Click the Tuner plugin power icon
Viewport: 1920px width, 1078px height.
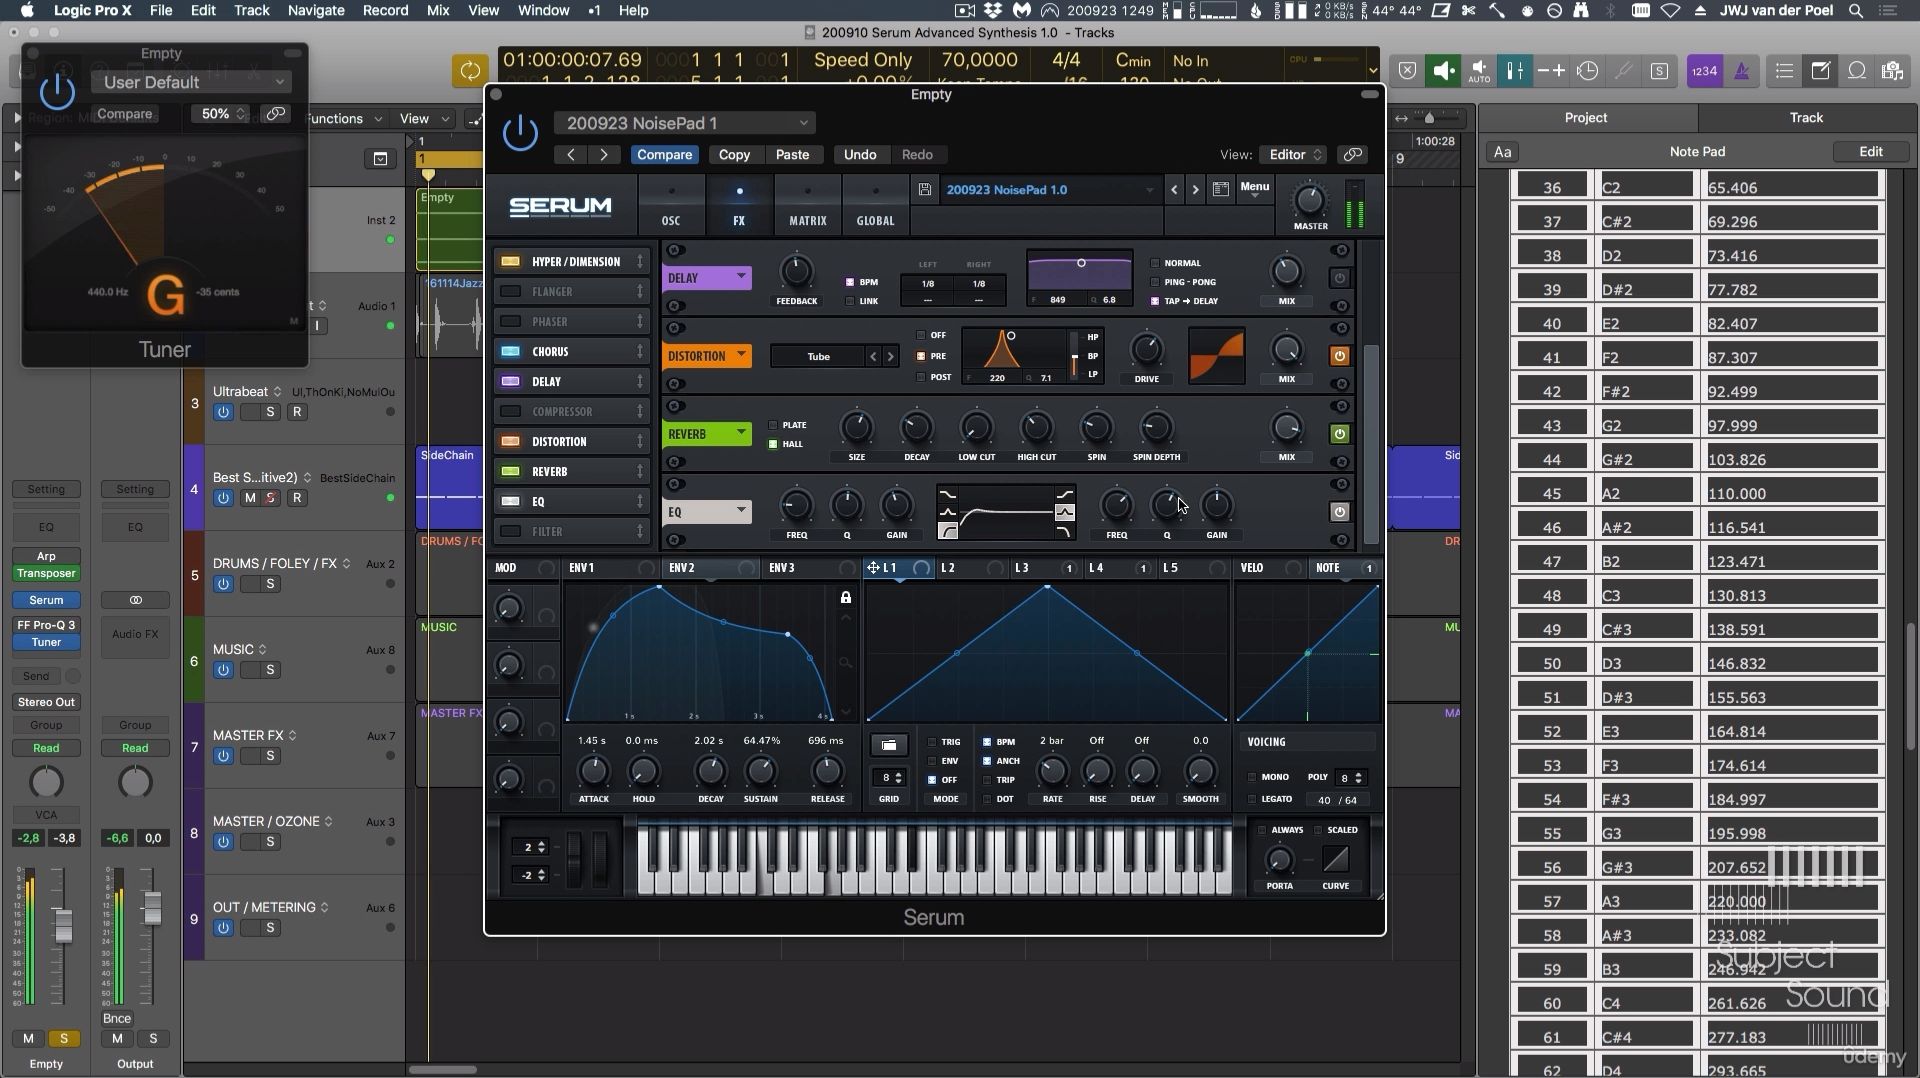click(x=57, y=92)
